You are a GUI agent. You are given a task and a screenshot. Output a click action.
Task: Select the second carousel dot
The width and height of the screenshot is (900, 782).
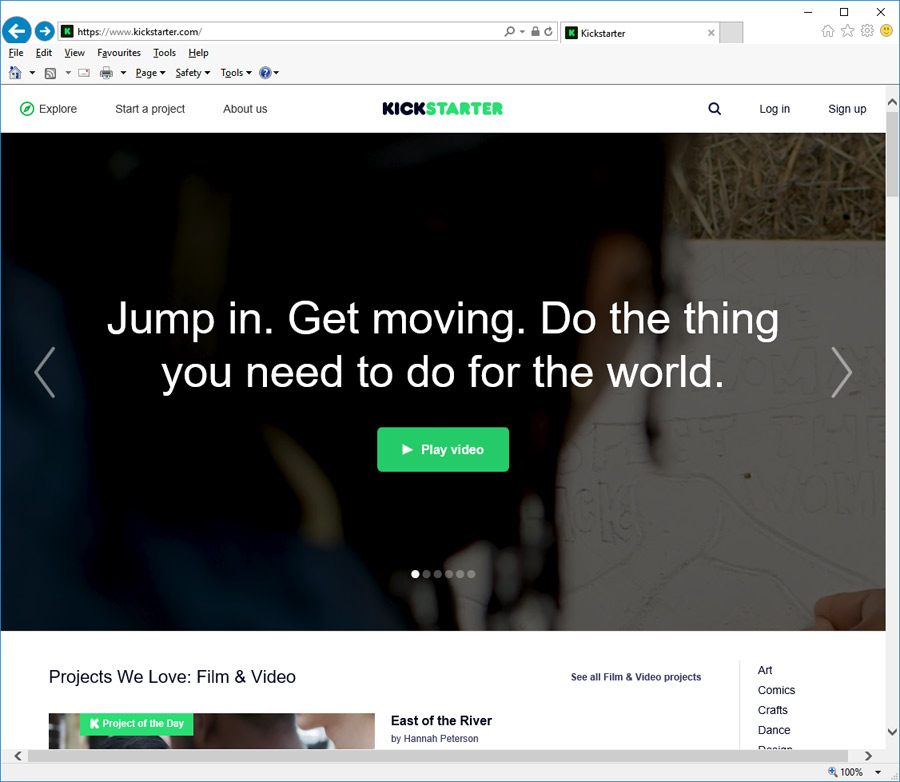click(426, 574)
